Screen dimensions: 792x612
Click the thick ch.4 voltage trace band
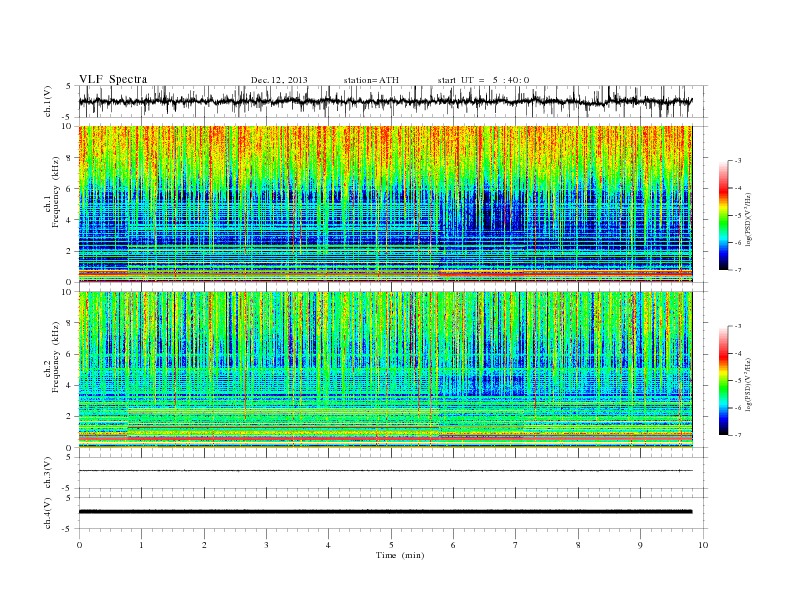[385, 512]
